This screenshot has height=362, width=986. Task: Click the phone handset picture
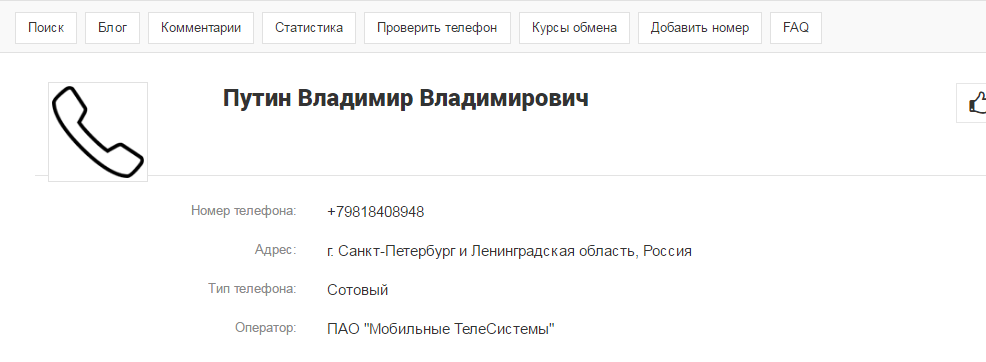pos(98,132)
